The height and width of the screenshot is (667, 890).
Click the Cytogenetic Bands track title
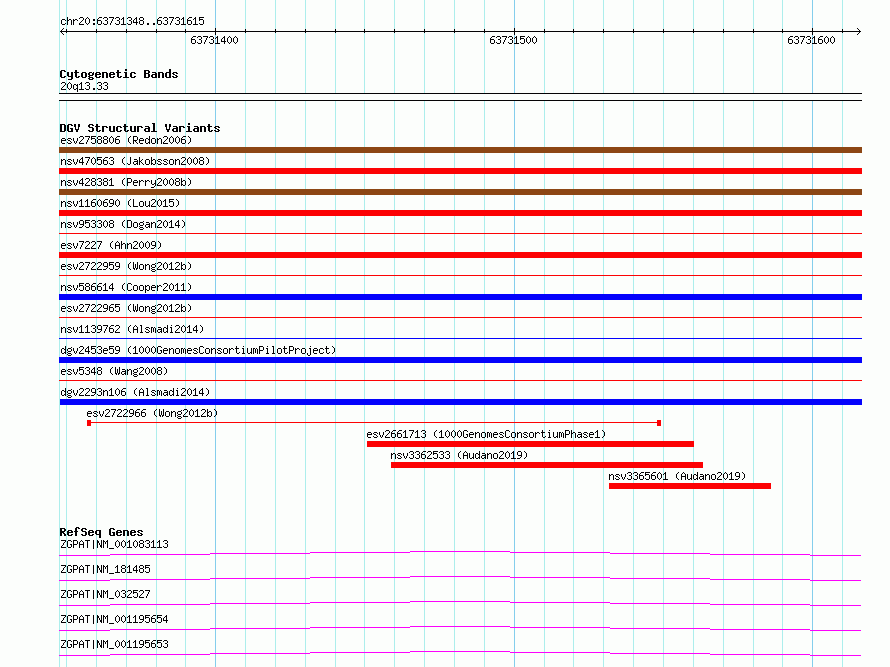pos(119,74)
